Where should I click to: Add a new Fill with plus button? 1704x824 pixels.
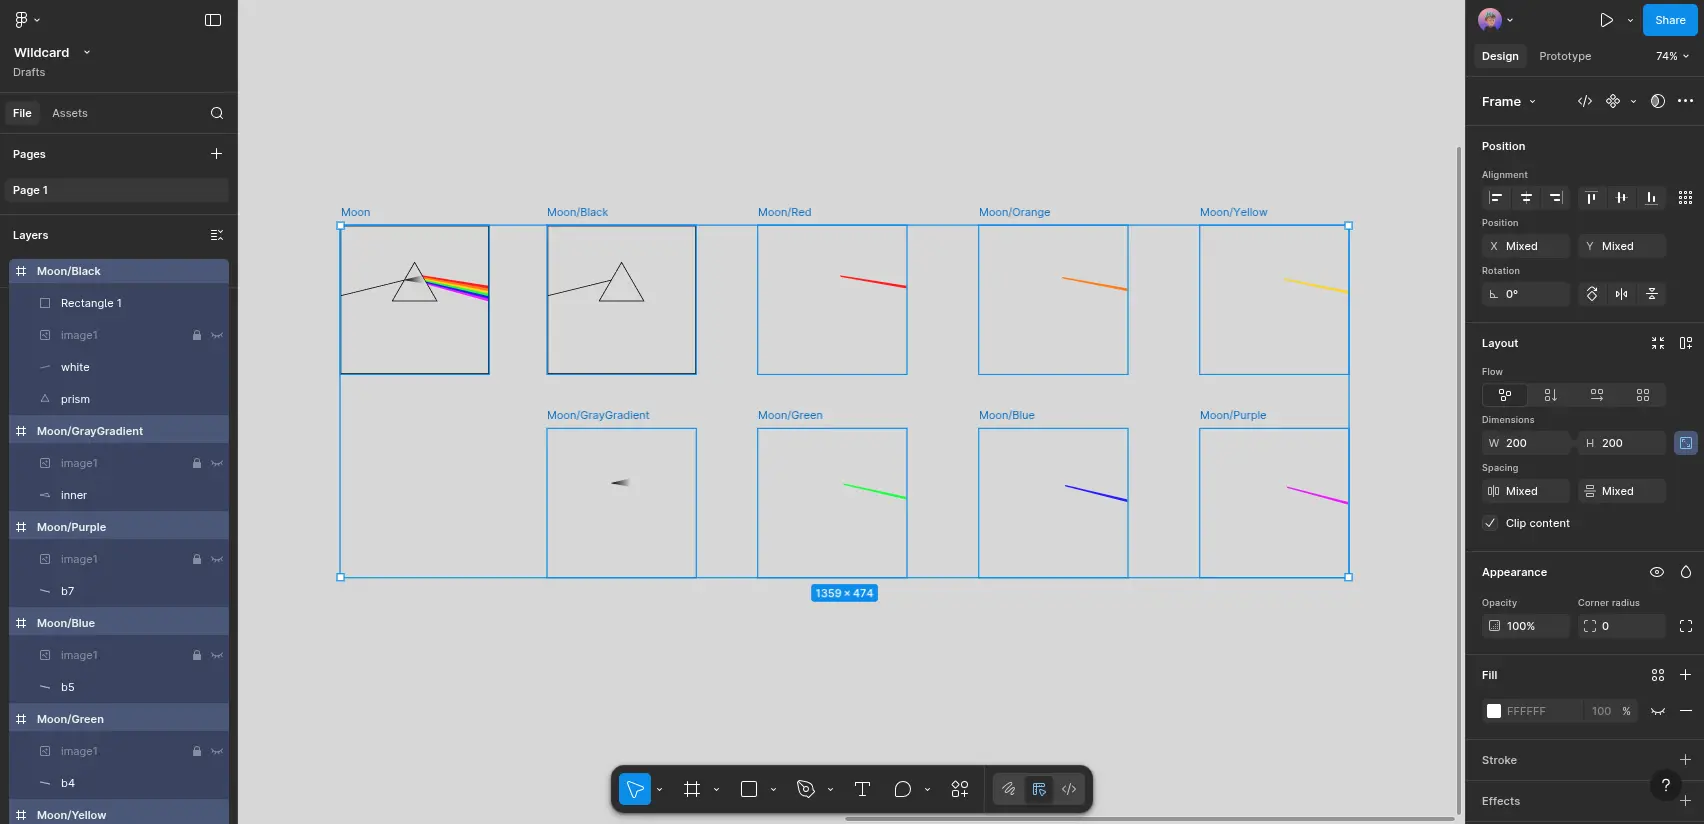pyautogui.click(x=1685, y=675)
